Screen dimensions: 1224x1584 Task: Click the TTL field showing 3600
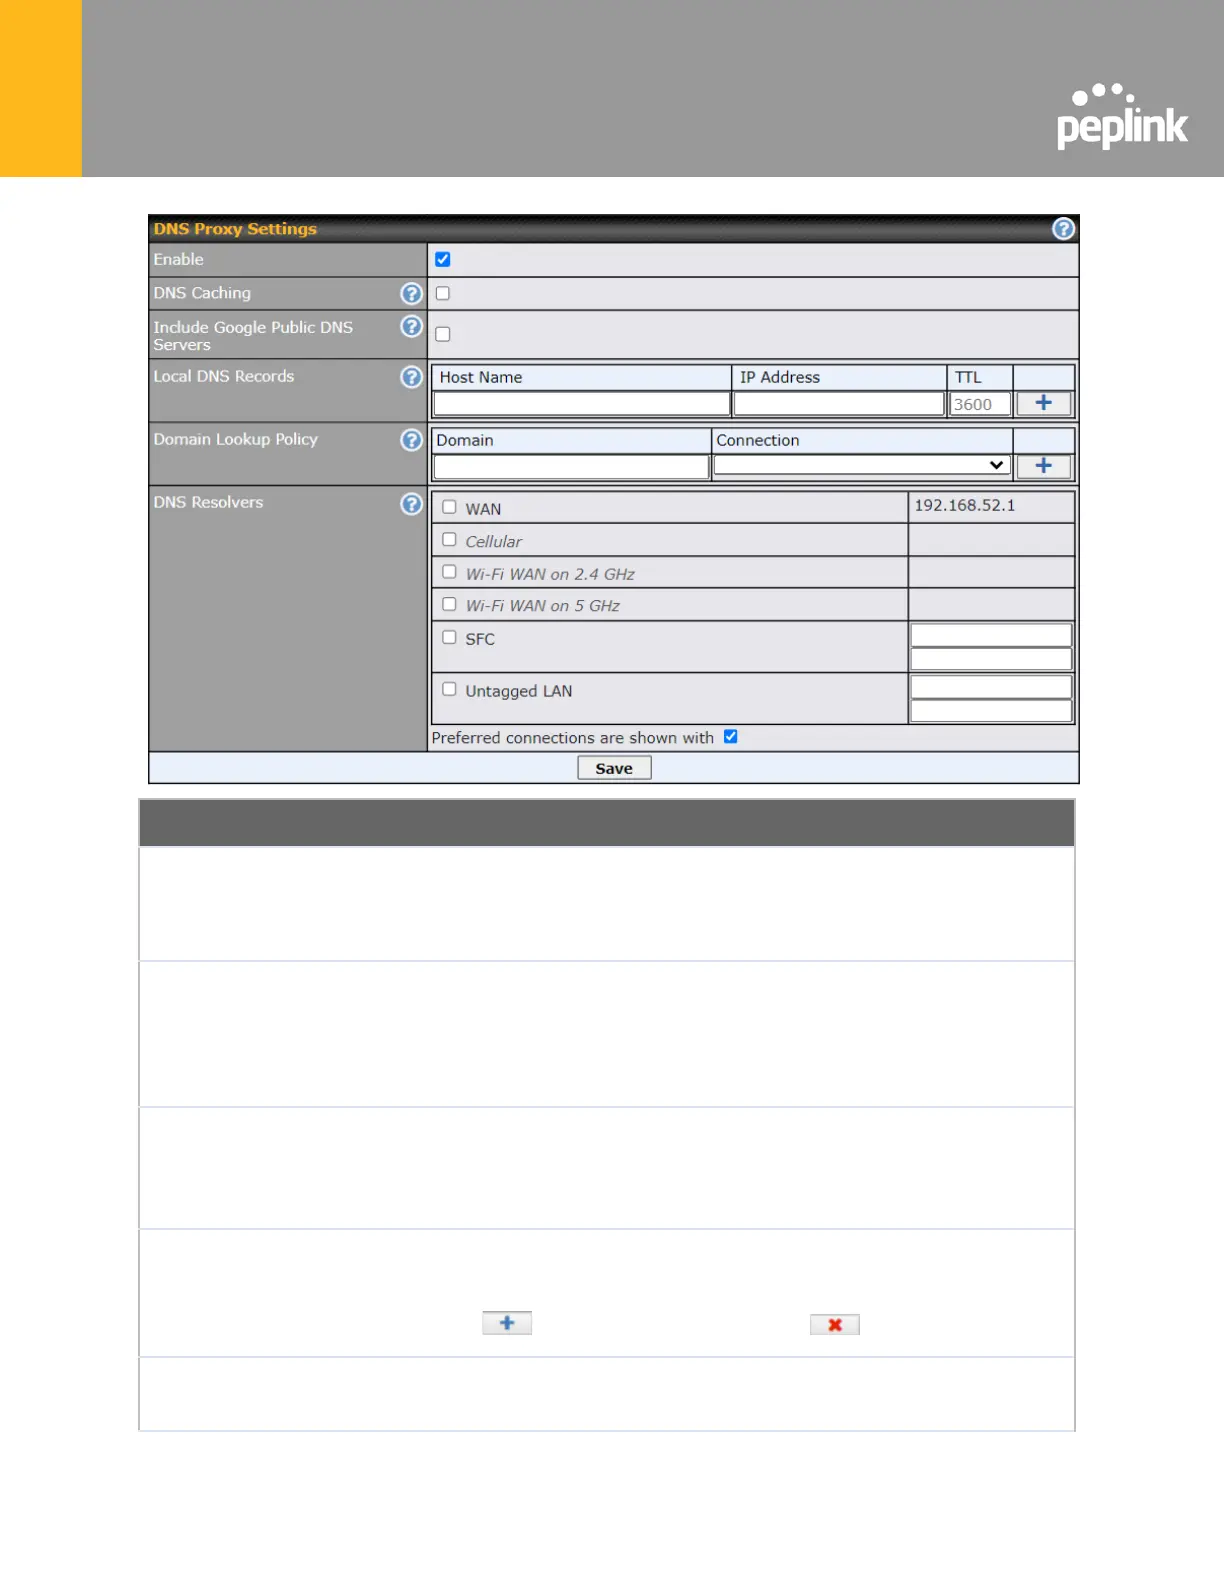980,404
